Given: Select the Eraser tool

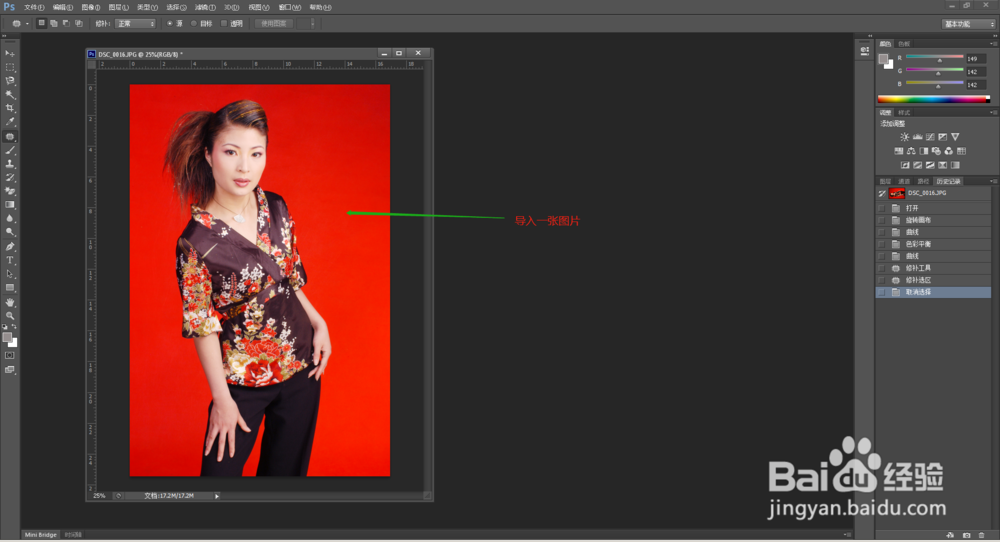Looking at the screenshot, I should (10, 191).
